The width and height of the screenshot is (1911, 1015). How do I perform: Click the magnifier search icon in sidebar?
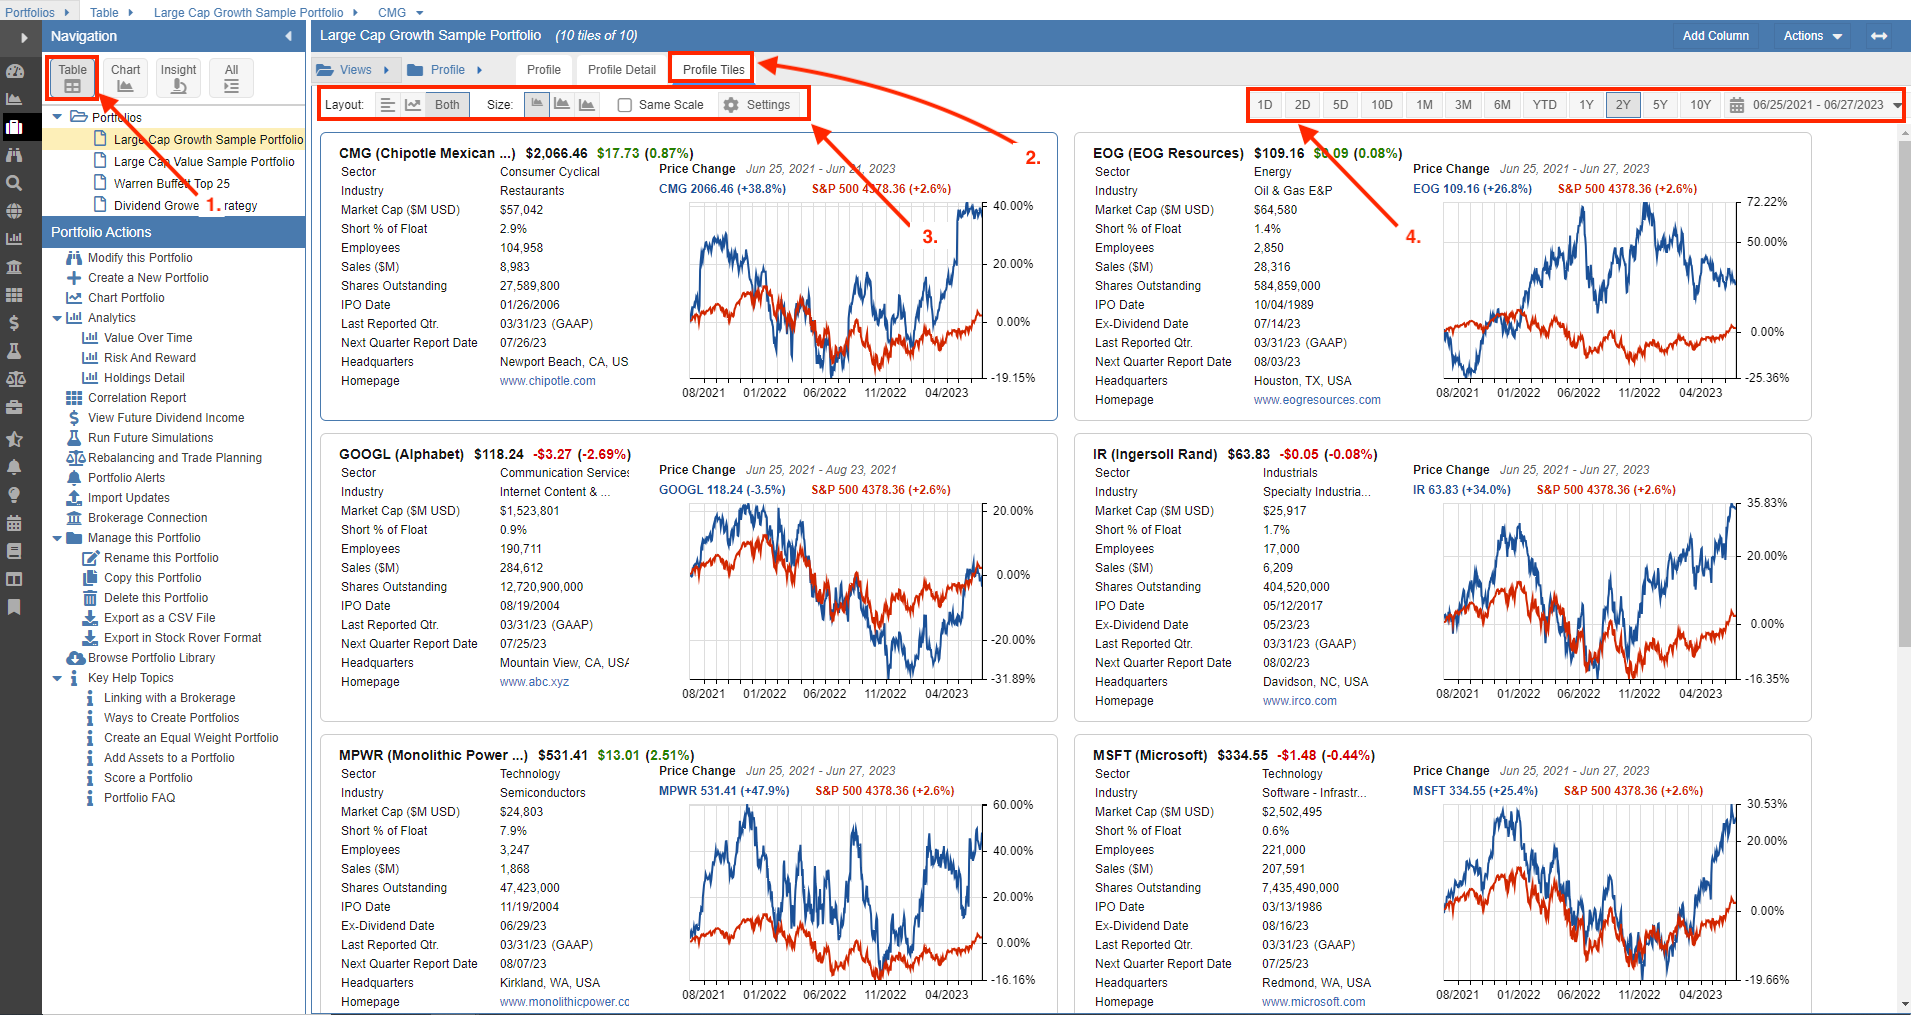[14, 183]
